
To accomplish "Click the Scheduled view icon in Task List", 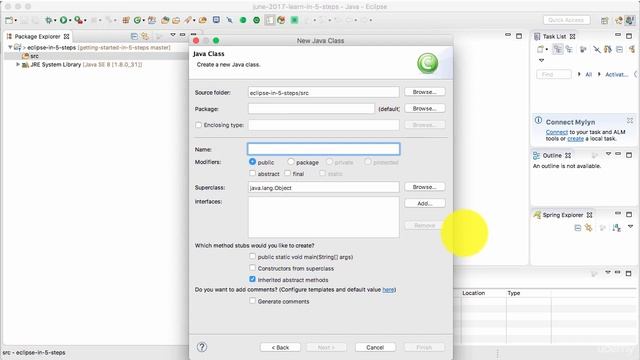I will (569, 49).
